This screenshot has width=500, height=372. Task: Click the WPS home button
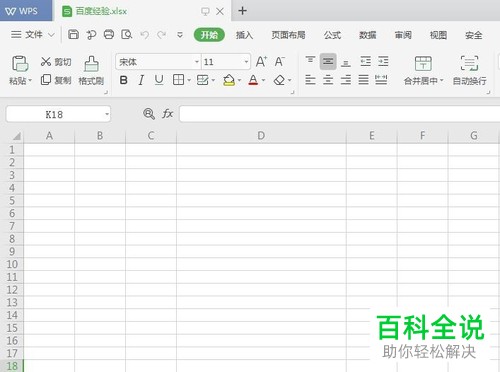[x=26, y=11]
